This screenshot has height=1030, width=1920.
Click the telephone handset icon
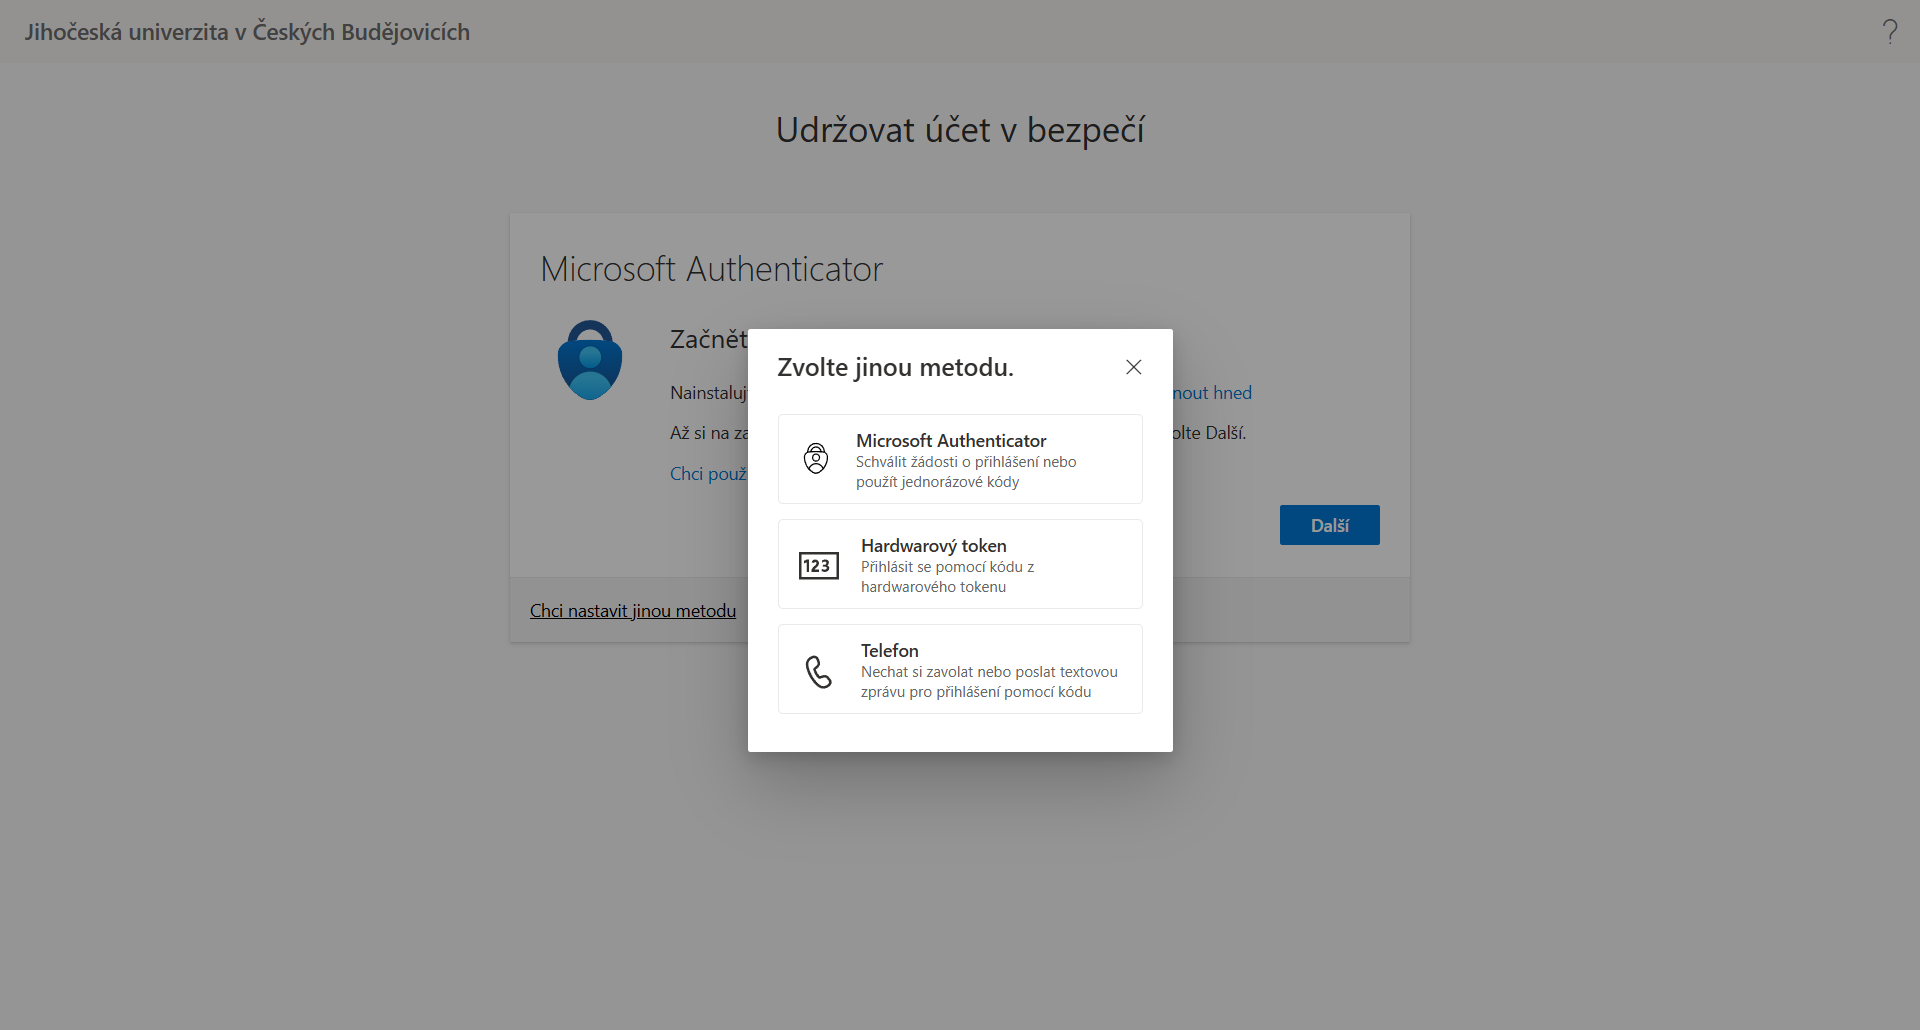(x=818, y=671)
